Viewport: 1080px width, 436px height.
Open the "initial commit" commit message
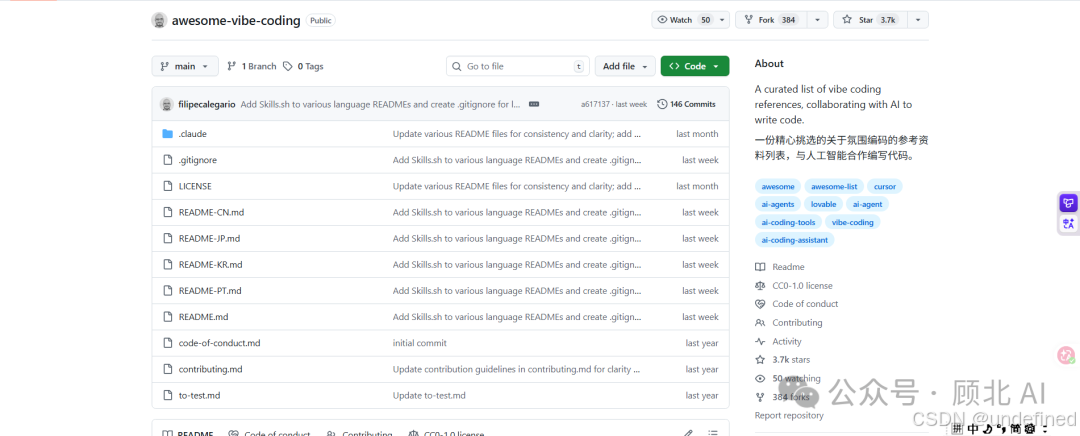coord(419,343)
